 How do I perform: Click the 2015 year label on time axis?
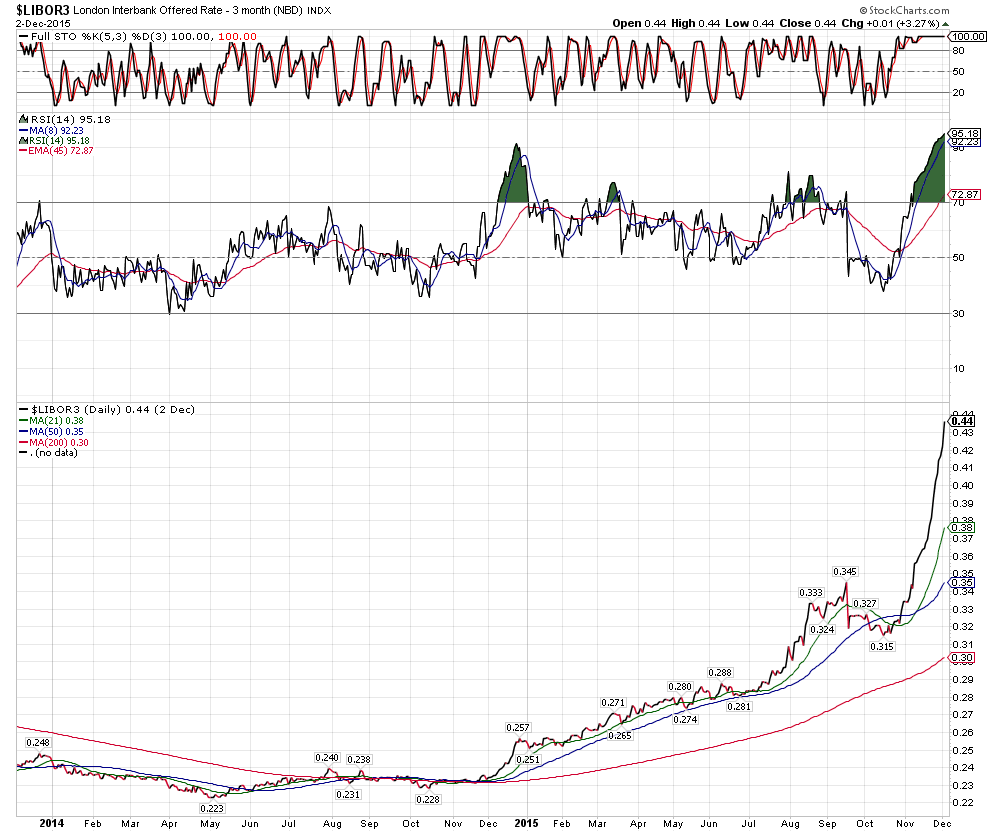[x=527, y=823]
